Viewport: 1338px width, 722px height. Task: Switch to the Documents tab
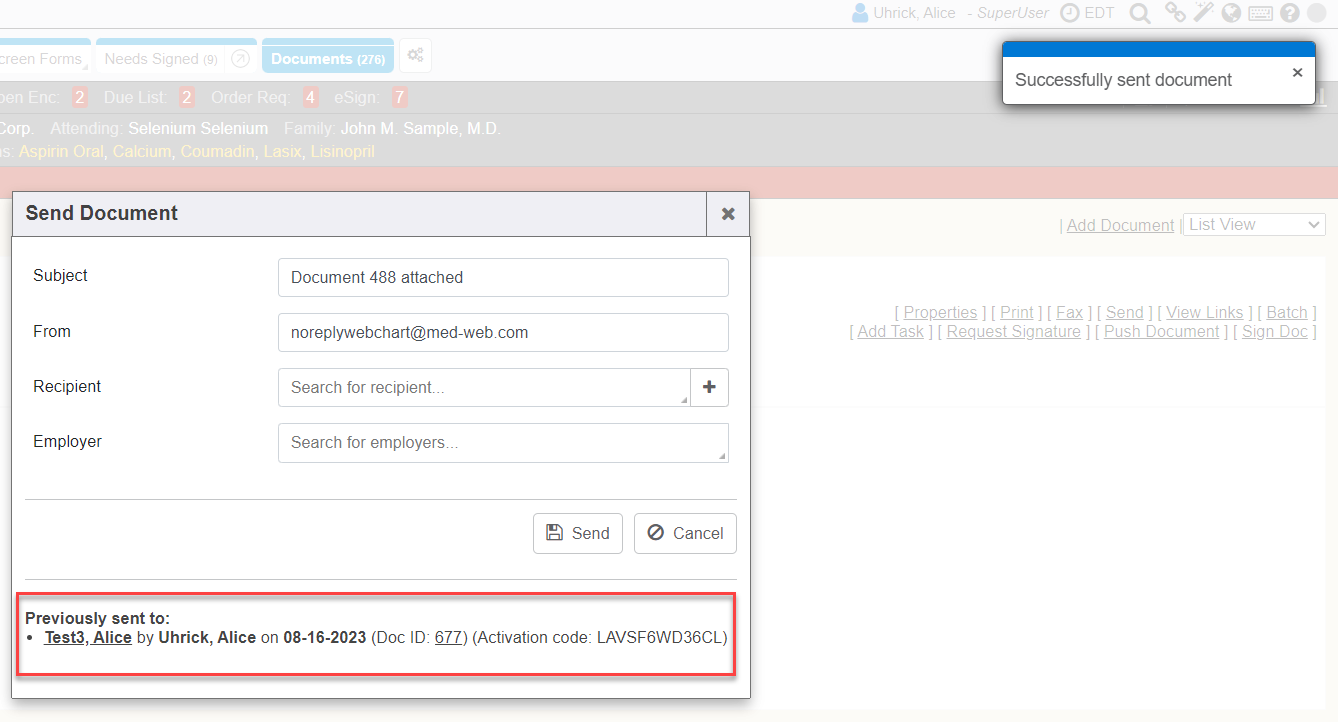coord(327,59)
